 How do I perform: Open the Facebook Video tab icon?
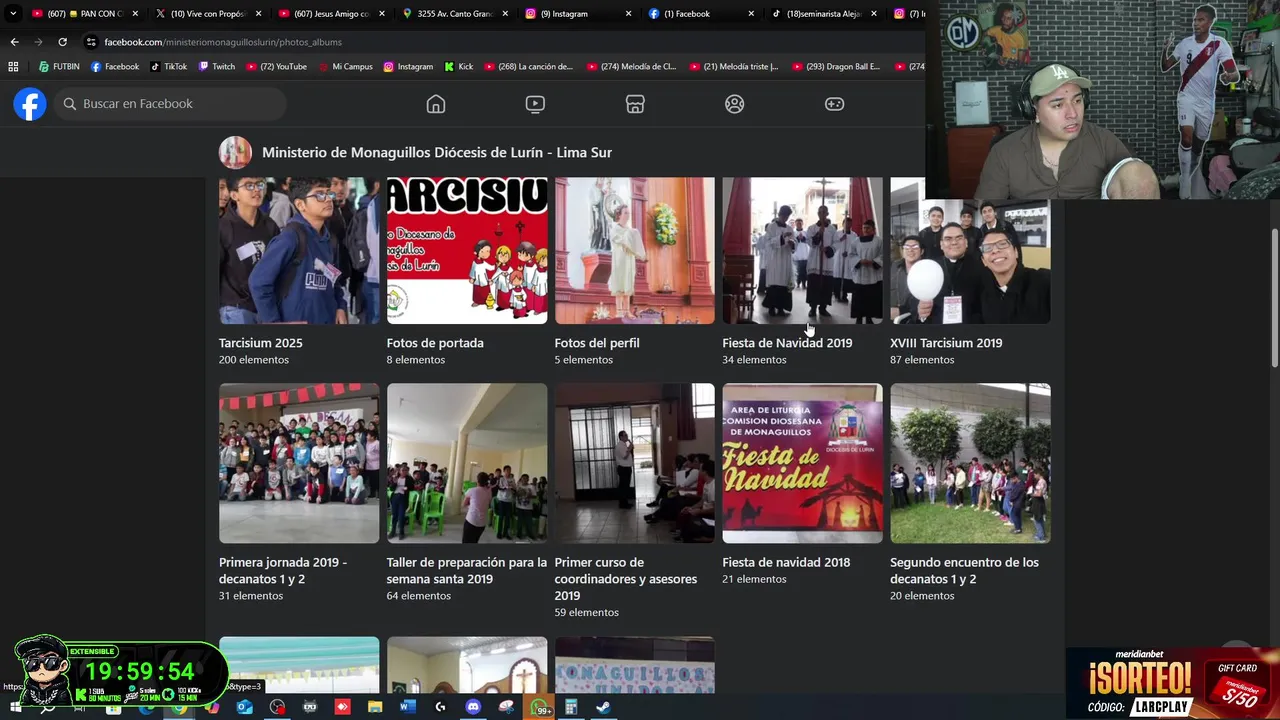click(x=535, y=104)
